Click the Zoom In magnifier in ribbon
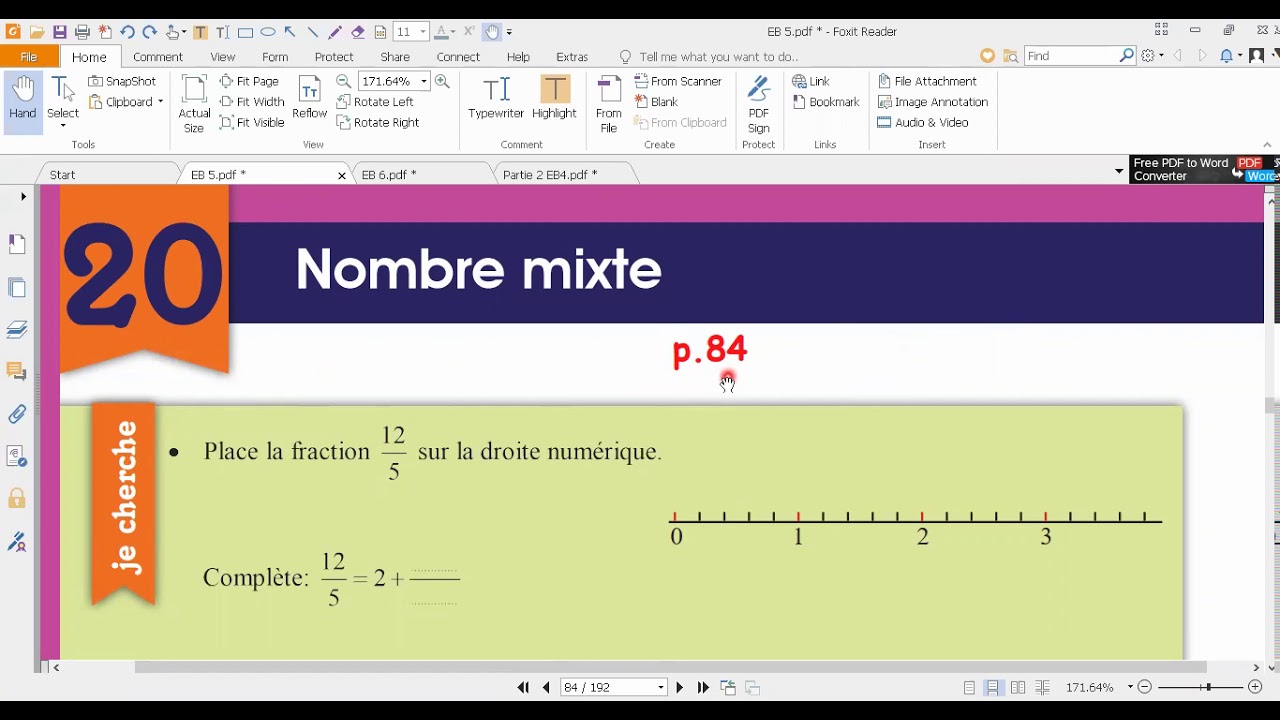The height and width of the screenshot is (720, 1280). [442, 81]
